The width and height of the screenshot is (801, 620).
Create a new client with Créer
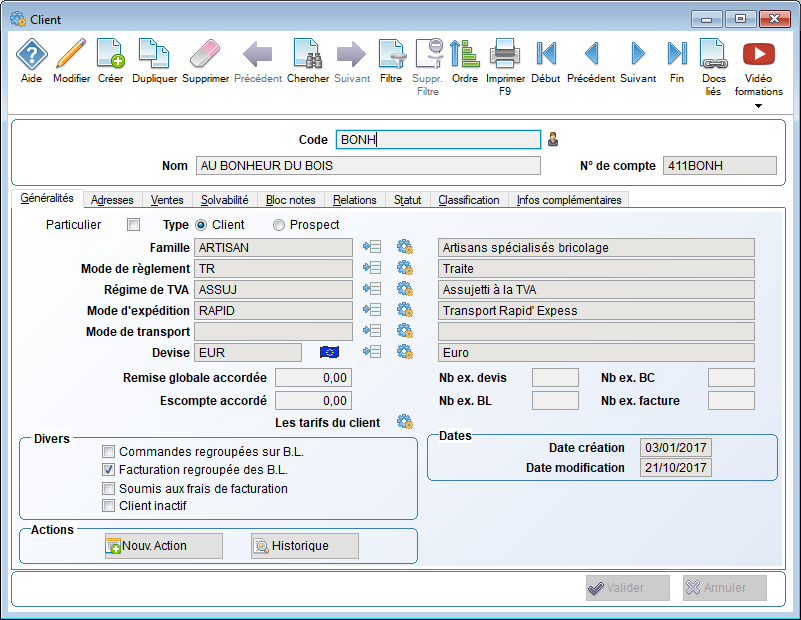tap(110, 54)
